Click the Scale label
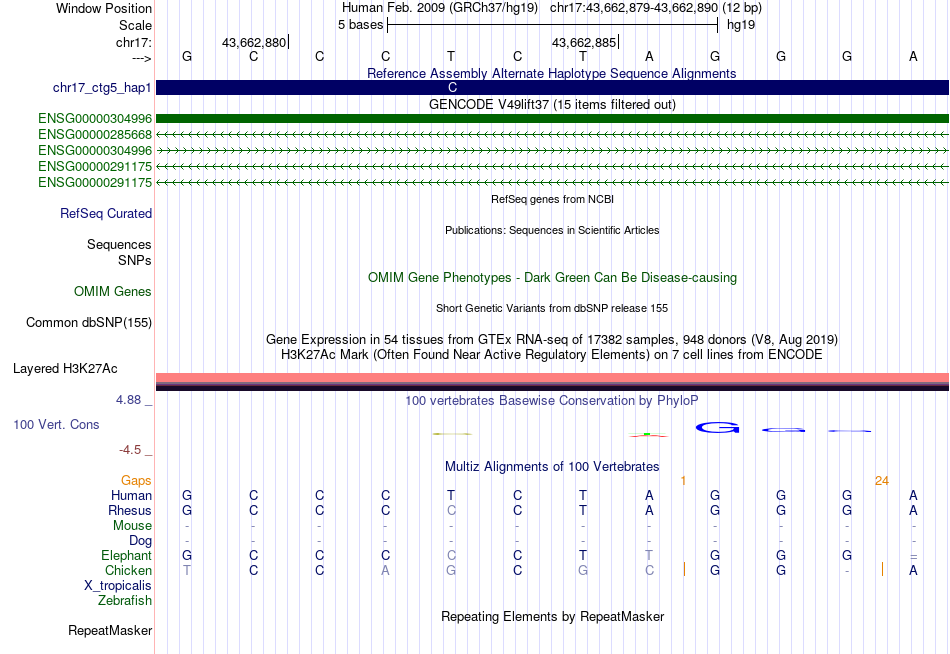950x654 pixels. (x=135, y=25)
